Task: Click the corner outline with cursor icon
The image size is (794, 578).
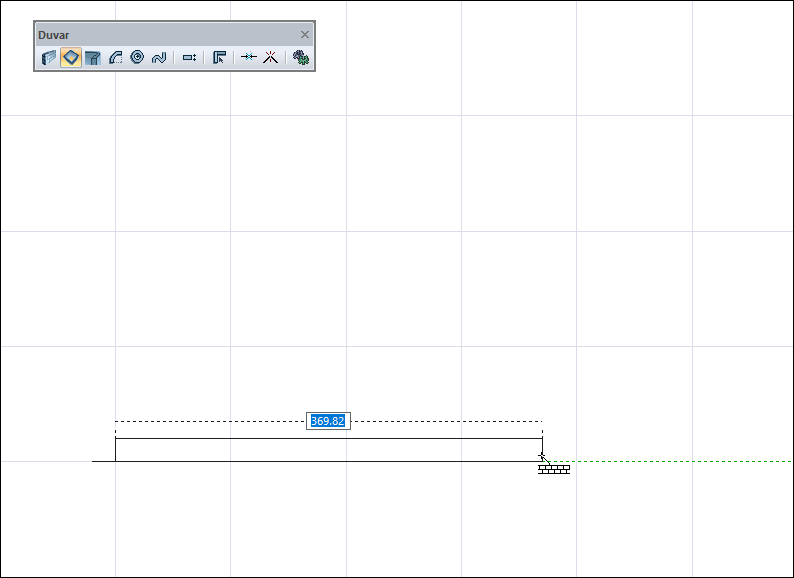Action: [x=219, y=58]
